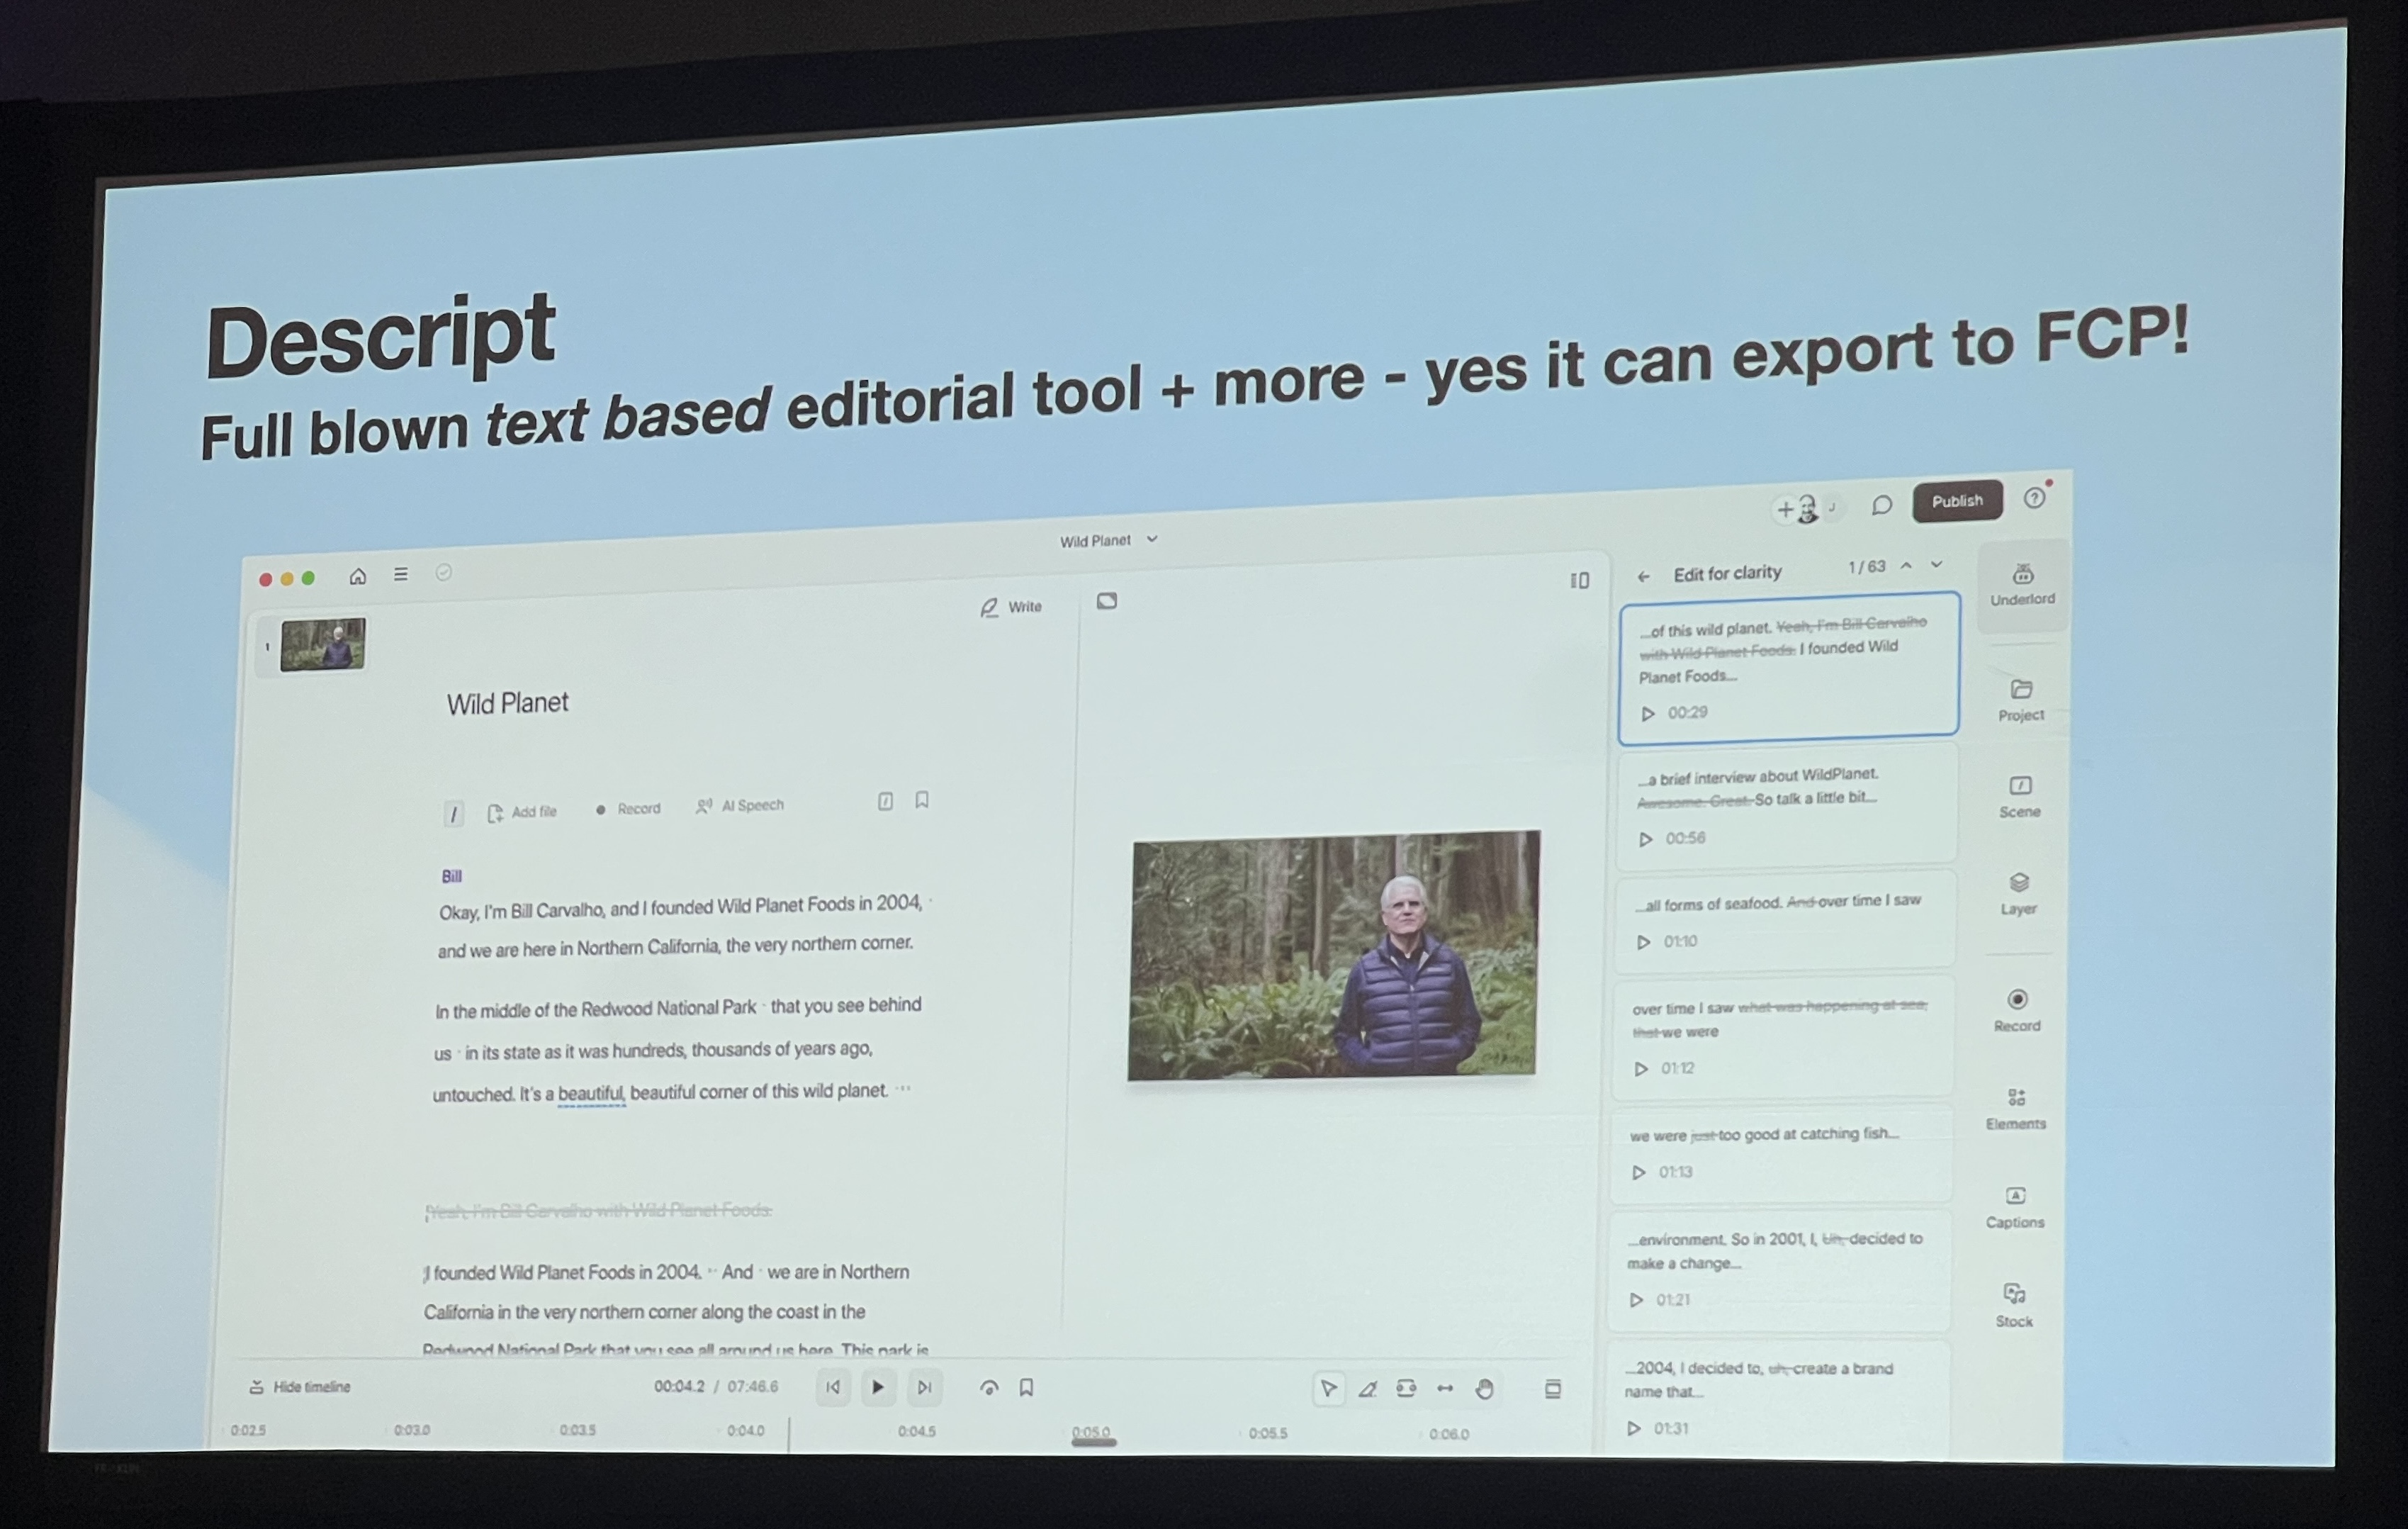Open the Project sidebar tab
2408x1529 pixels.
[2020, 699]
